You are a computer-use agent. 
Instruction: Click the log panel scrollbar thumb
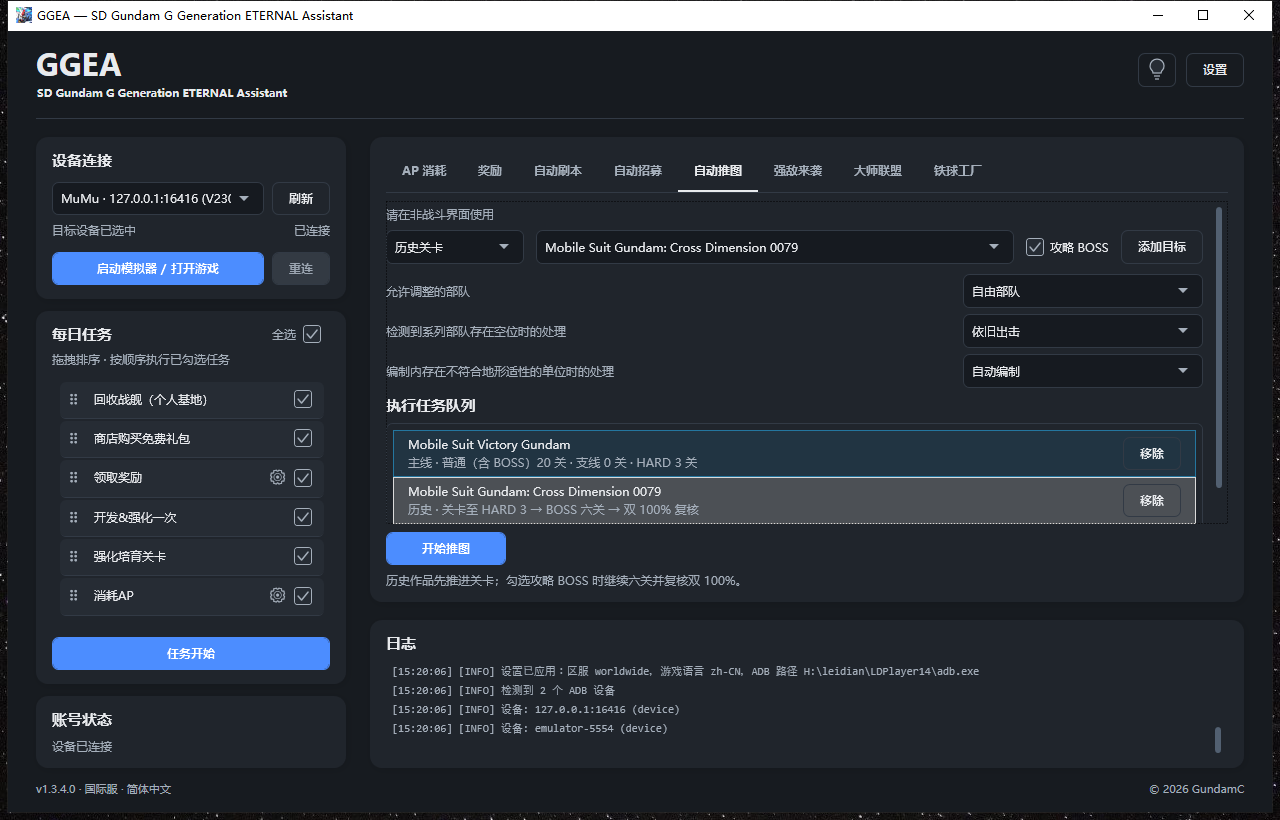(x=1218, y=740)
